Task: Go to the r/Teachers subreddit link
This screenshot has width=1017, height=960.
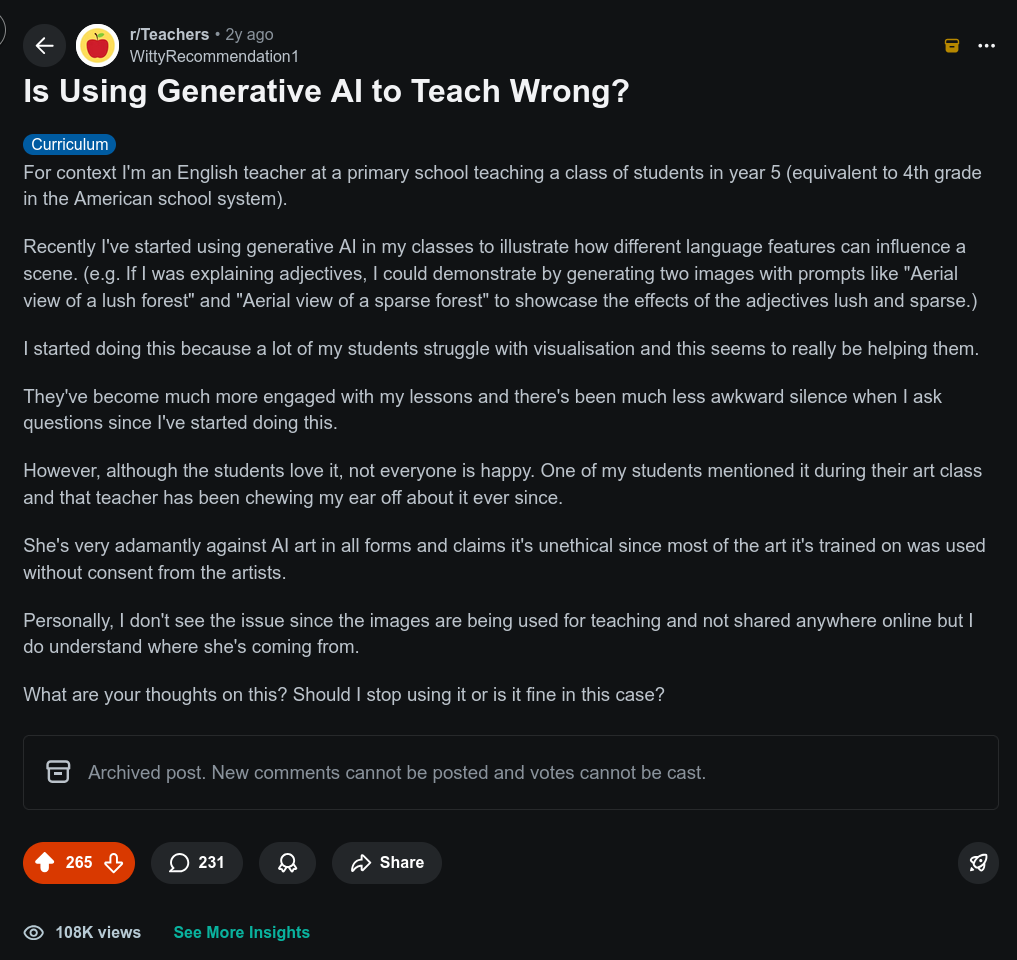Action: 169,35
